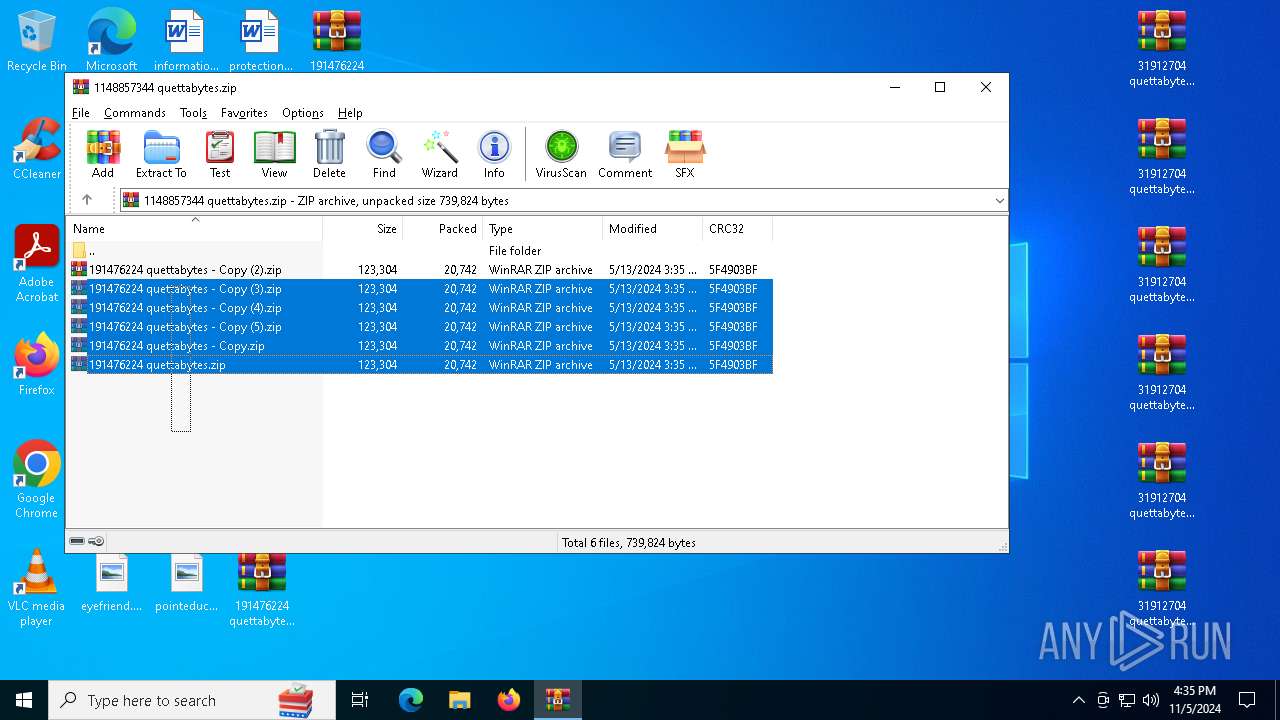Open Microsoft Edge from the taskbar
The width and height of the screenshot is (1280, 720).
point(410,700)
